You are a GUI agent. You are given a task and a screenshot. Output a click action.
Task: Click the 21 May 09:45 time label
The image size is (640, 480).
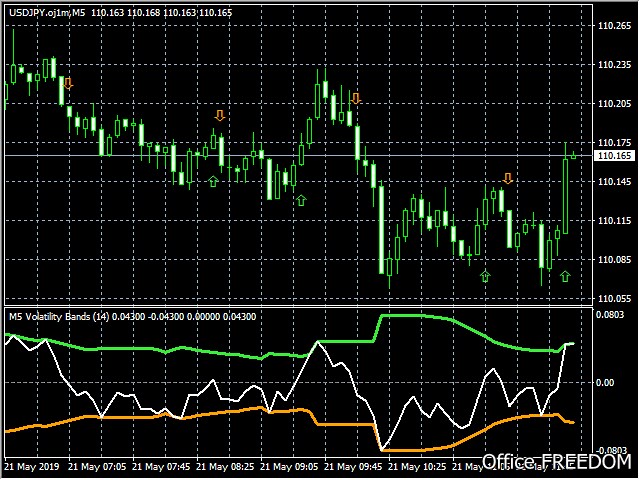point(353,466)
